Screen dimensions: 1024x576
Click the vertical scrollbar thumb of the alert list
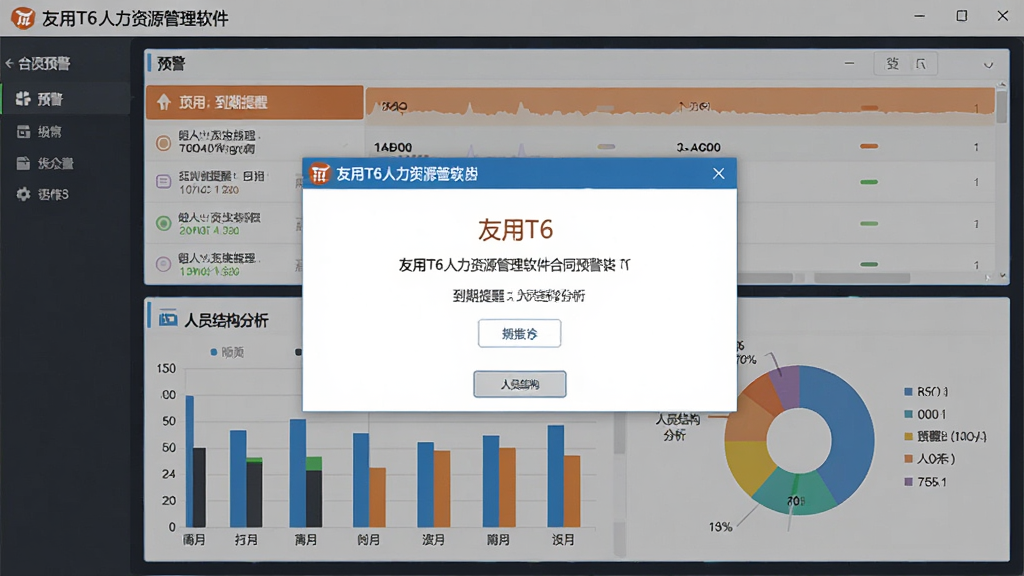(x=1002, y=106)
